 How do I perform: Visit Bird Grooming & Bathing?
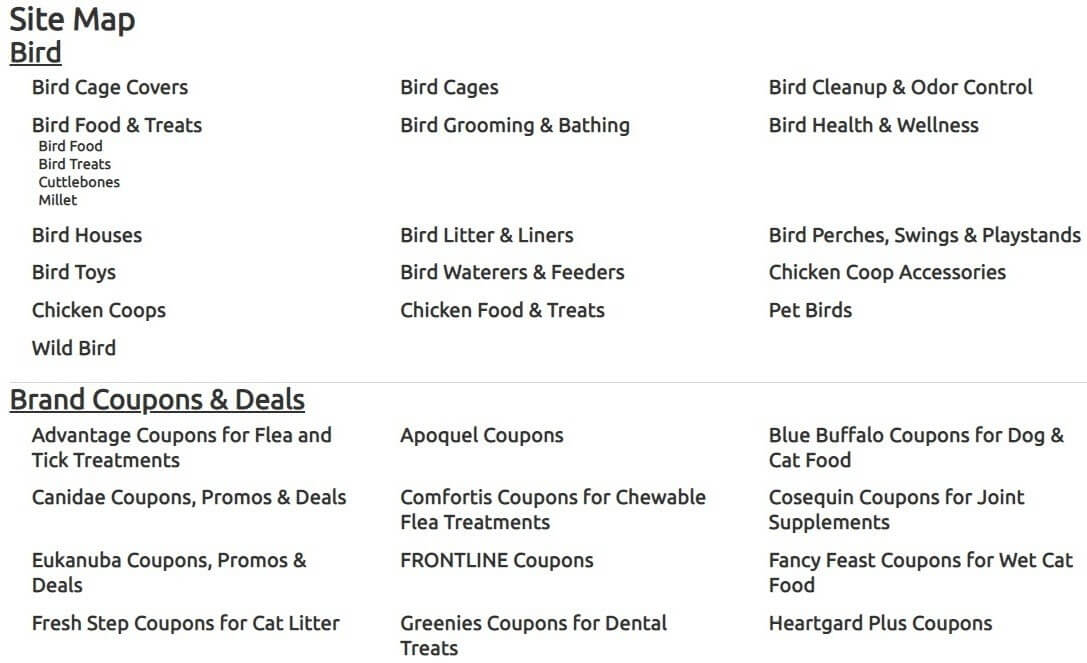pyautogui.click(x=515, y=125)
